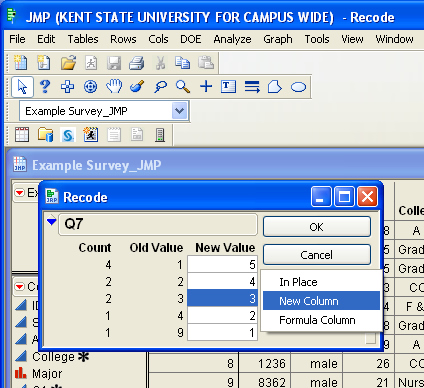This screenshot has height=388, width=424.
Task: Select the Line drawing tool
Action: coord(252,87)
